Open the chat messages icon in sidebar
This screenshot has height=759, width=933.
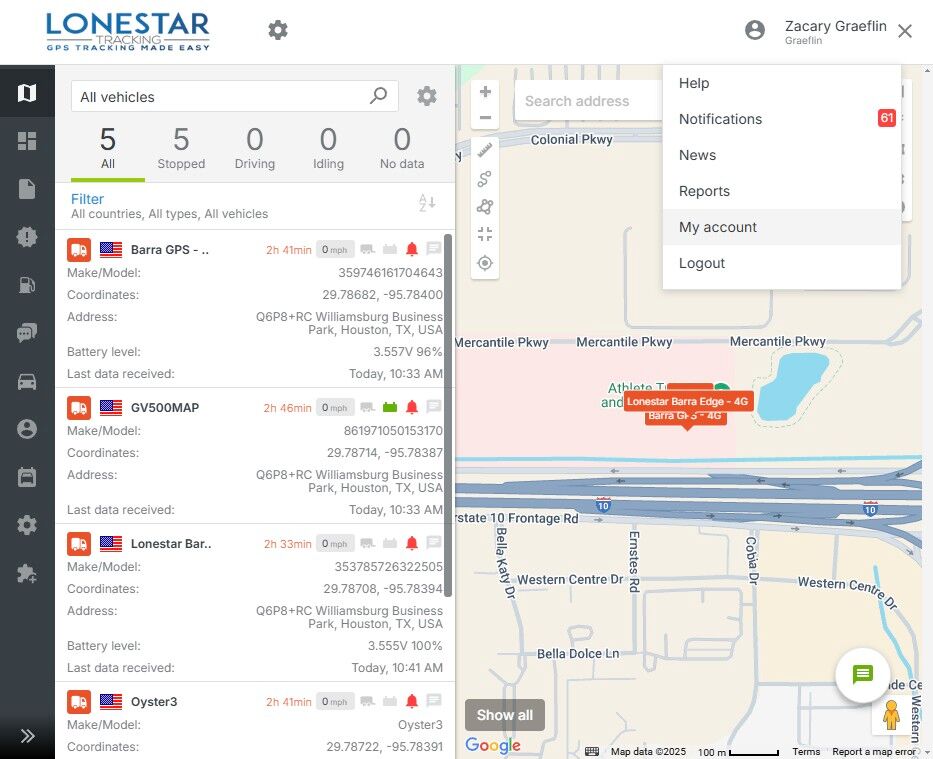tap(27, 333)
